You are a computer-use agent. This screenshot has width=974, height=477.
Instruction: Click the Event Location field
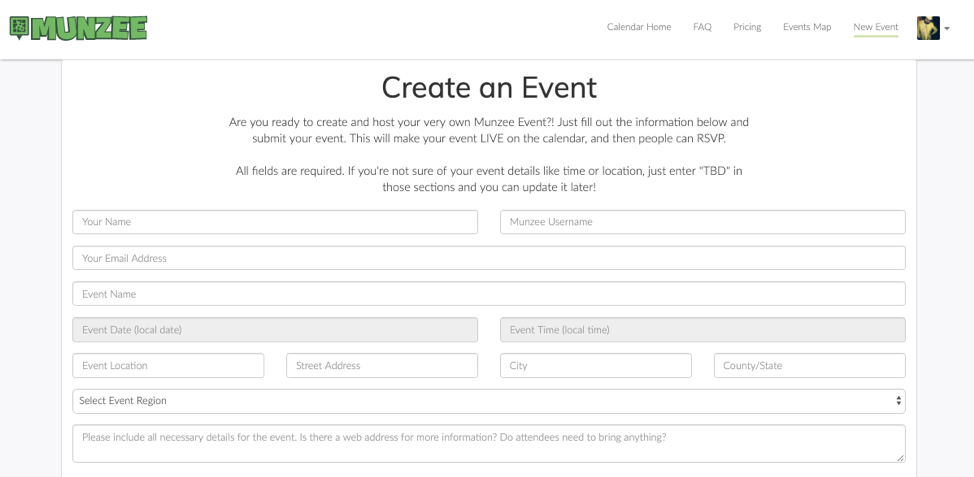tap(168, 366)
